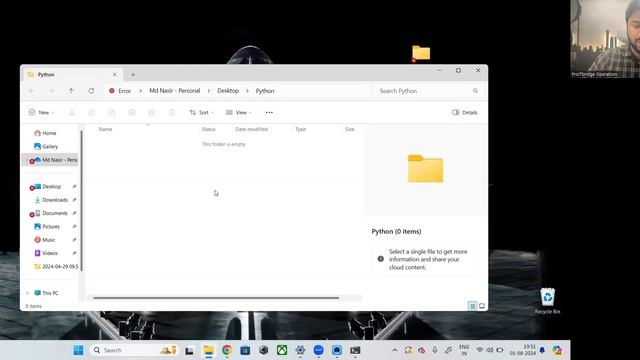640x360 pixels.
Task: Open Home in navigation pane
Action: (45, 133)
